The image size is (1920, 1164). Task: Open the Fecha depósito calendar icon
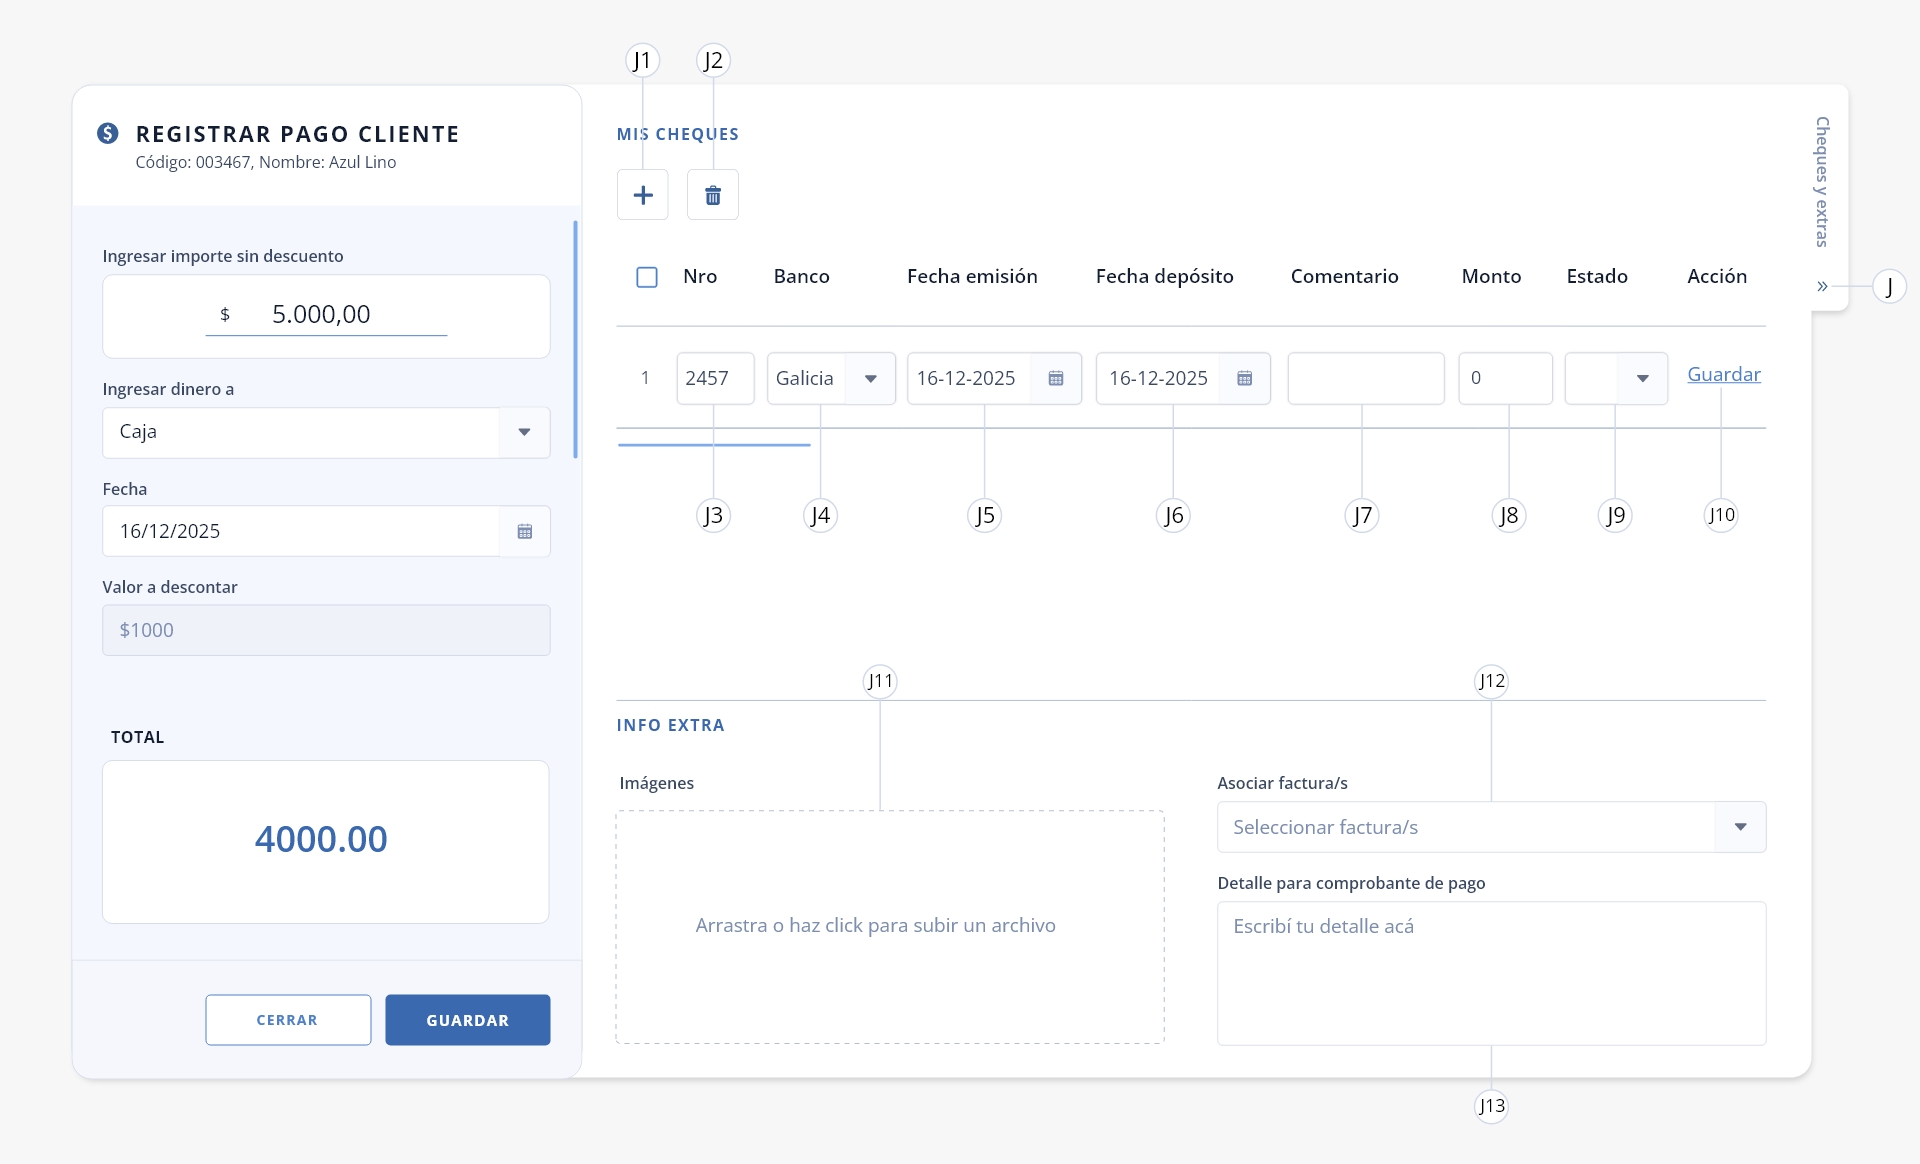tap(1245, 378)
